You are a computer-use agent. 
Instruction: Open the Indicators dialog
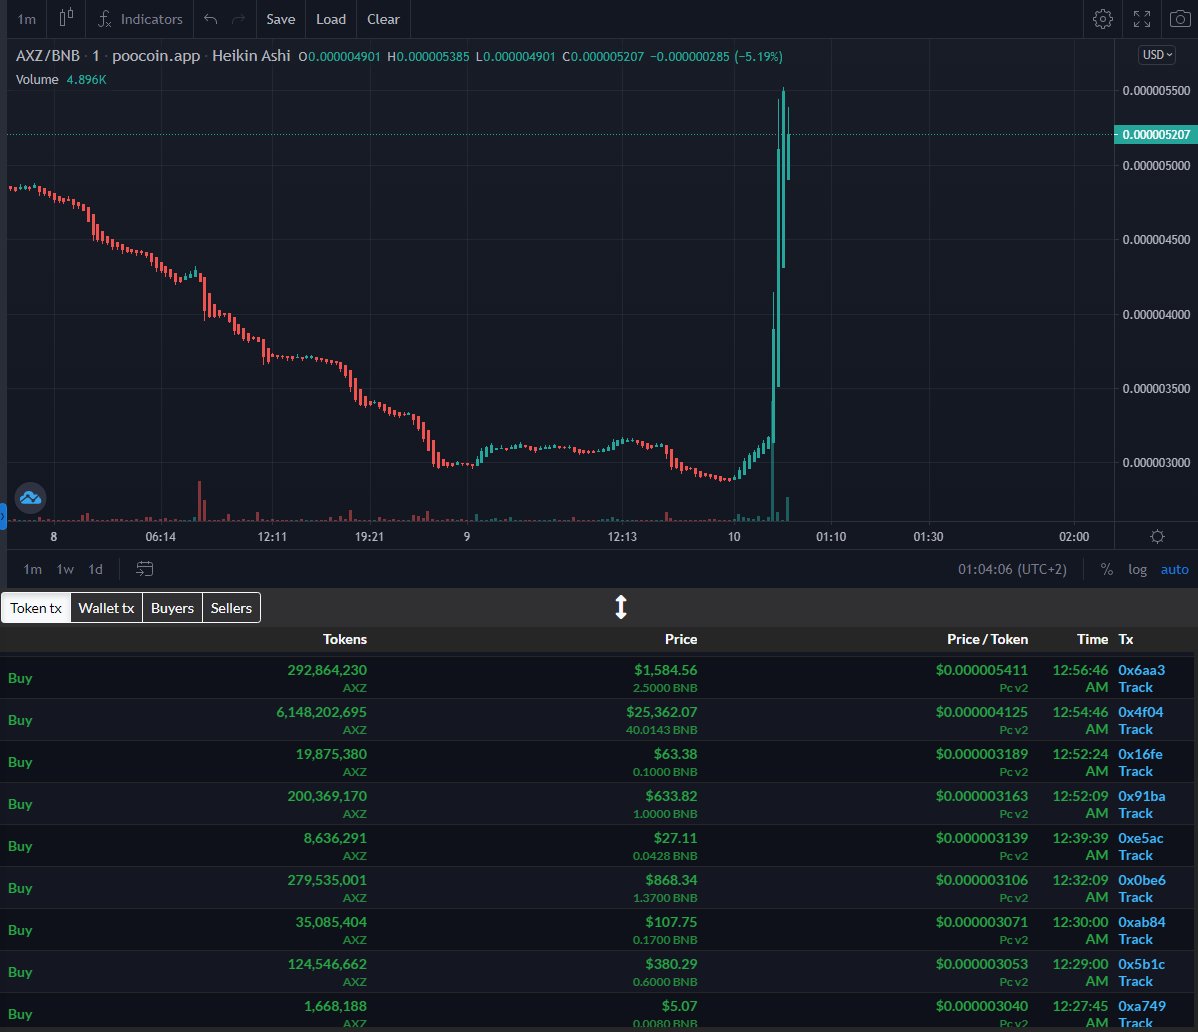click(140, 19)
